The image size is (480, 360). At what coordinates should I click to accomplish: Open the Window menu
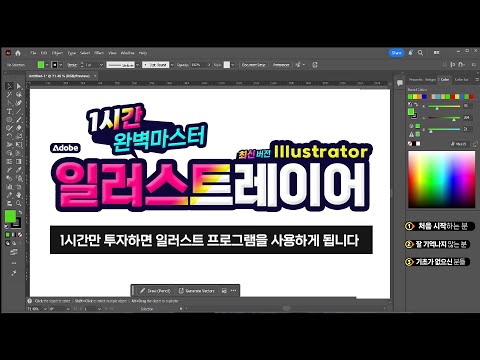pyautogui.click(x=128, y=53)
